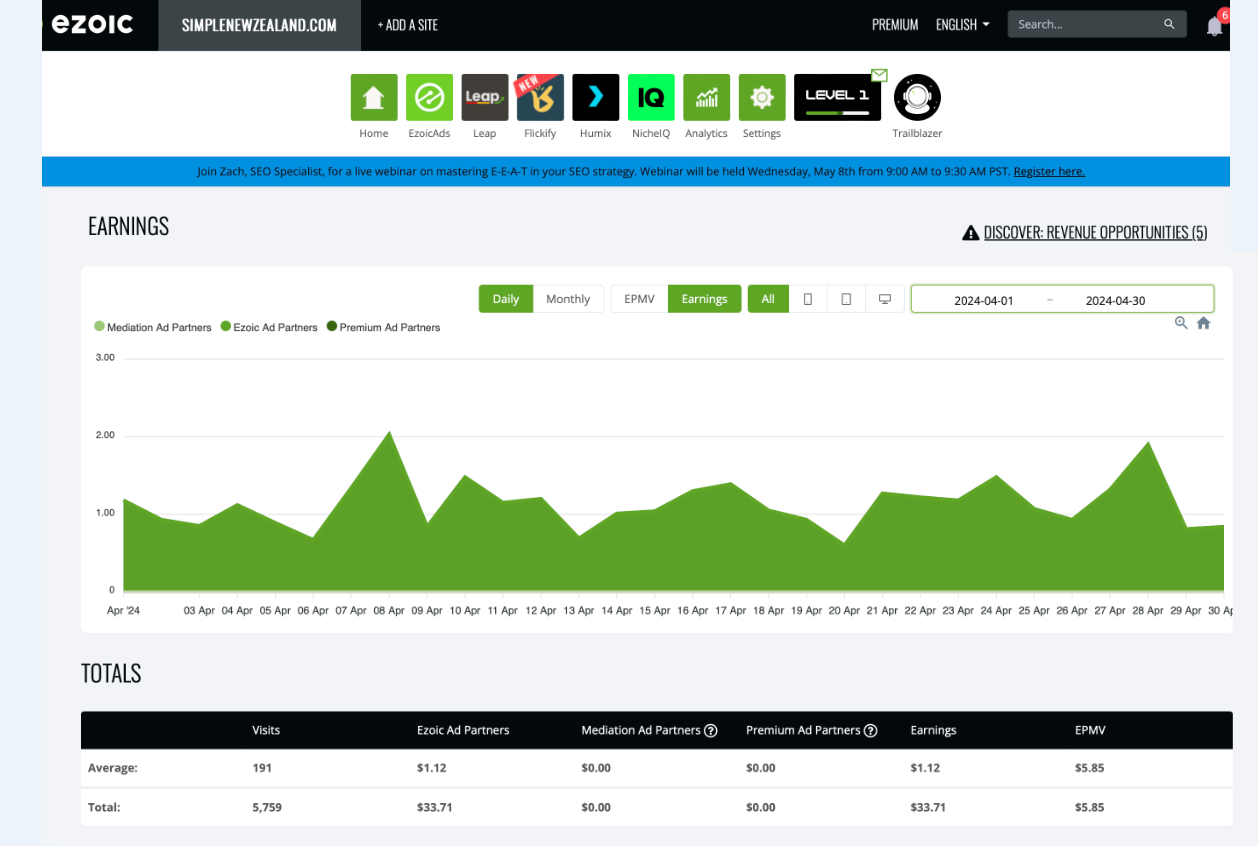Select the Earnings metric toggle

[705, 299]
